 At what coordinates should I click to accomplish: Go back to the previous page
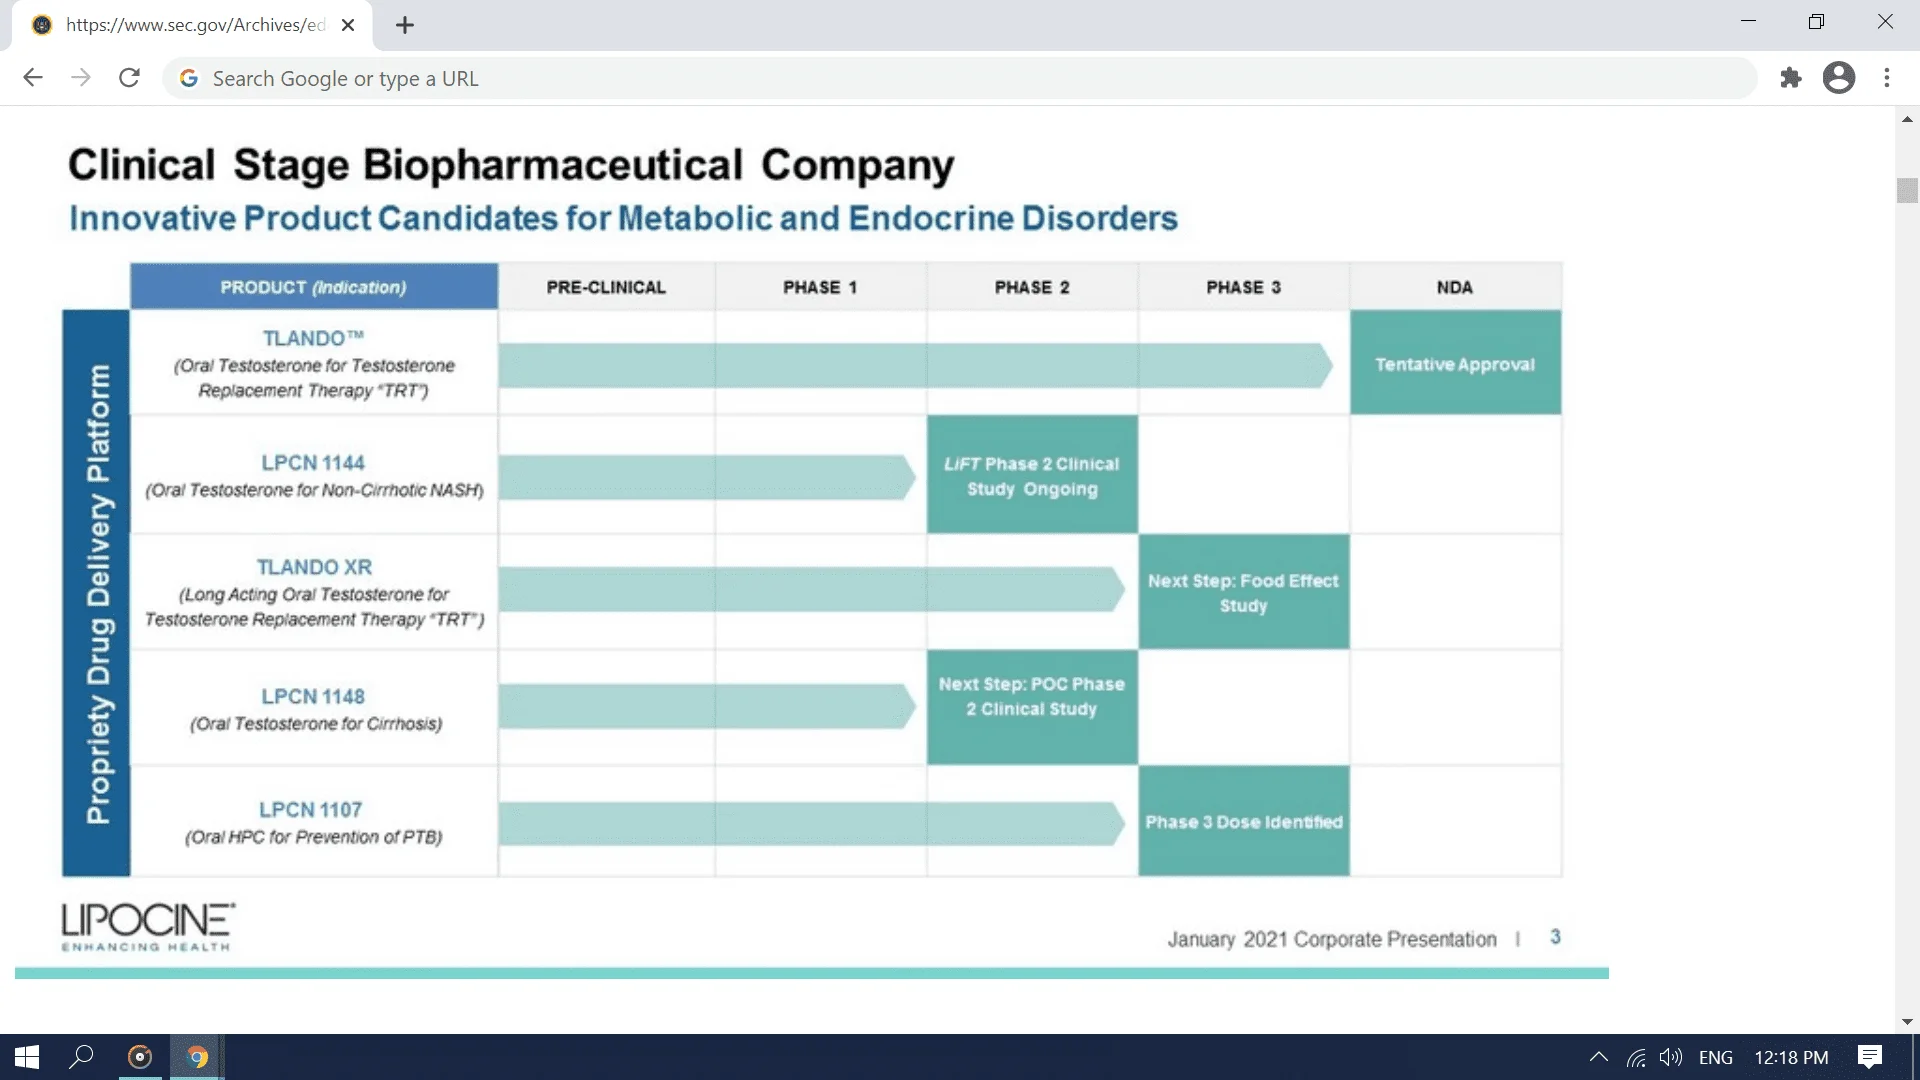[33, 78]
